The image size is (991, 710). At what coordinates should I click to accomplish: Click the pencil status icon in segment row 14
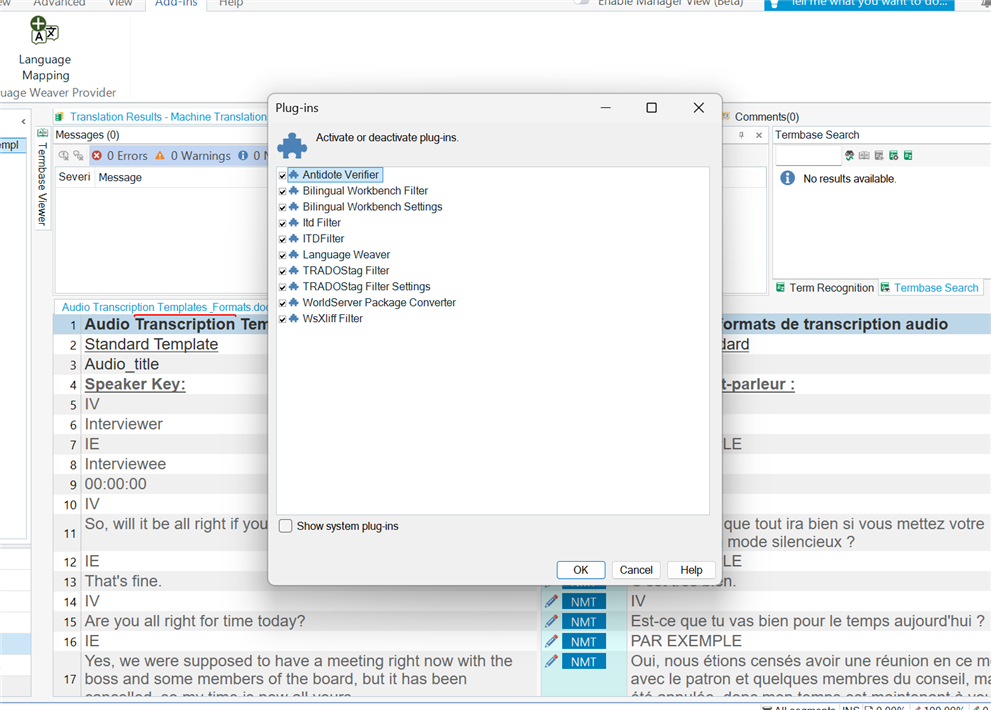coord(551,601)
